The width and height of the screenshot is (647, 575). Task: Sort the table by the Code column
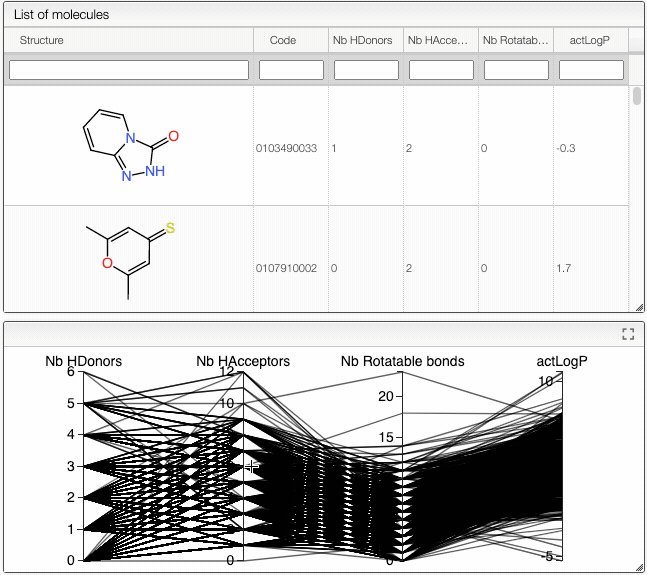click(283, 40)
